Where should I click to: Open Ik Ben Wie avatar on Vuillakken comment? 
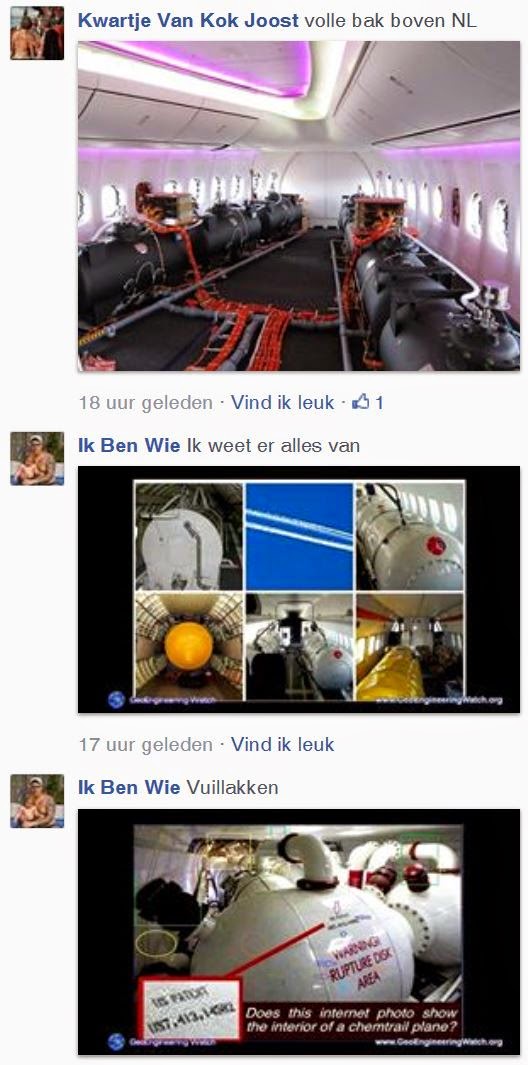click(37, 801)
